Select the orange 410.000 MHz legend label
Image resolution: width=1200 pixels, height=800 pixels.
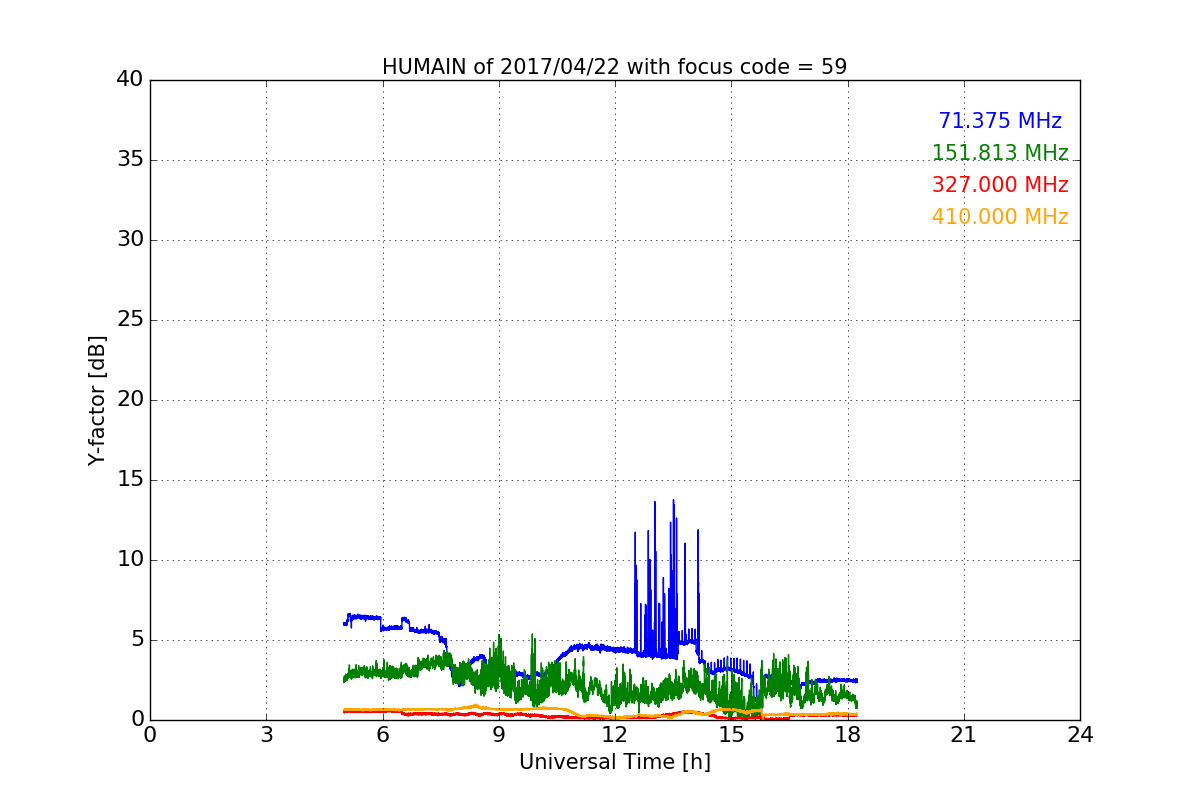(1000, 217)
